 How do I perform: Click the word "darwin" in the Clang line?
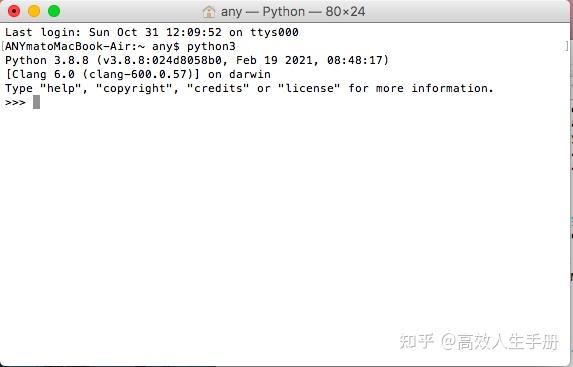(x=250, y=74)
